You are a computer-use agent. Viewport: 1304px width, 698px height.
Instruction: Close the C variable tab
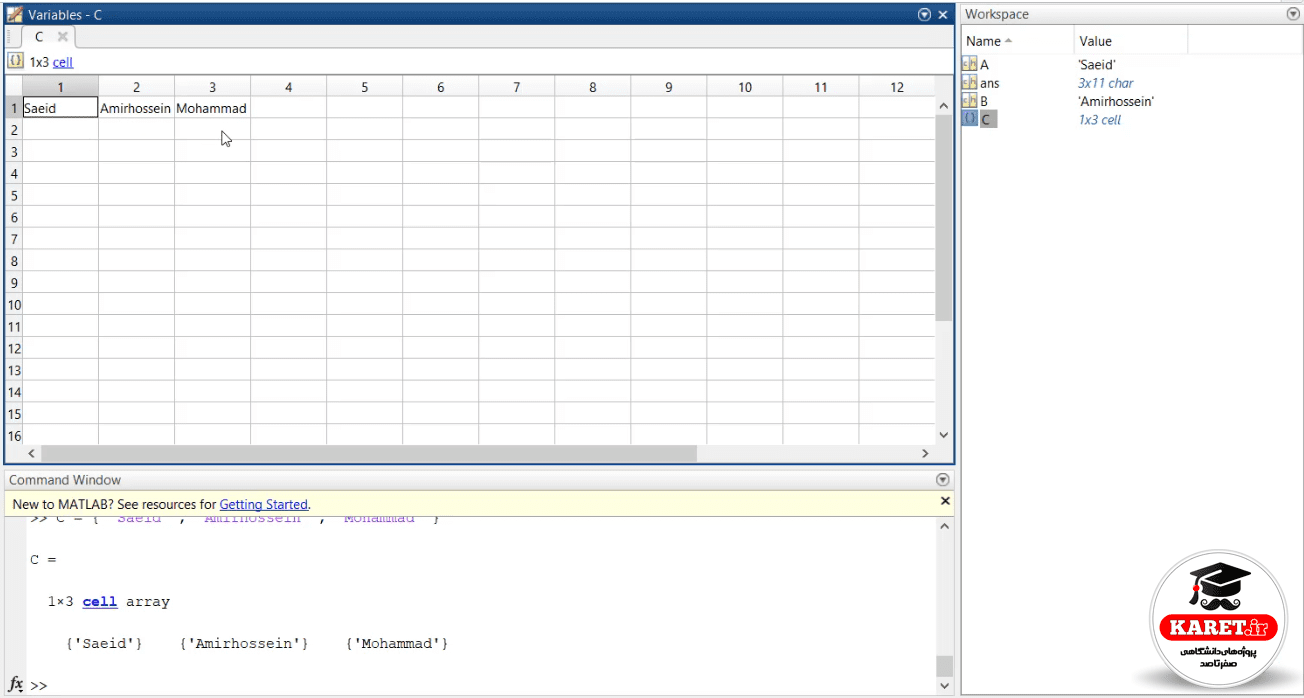tap(62, 36)
